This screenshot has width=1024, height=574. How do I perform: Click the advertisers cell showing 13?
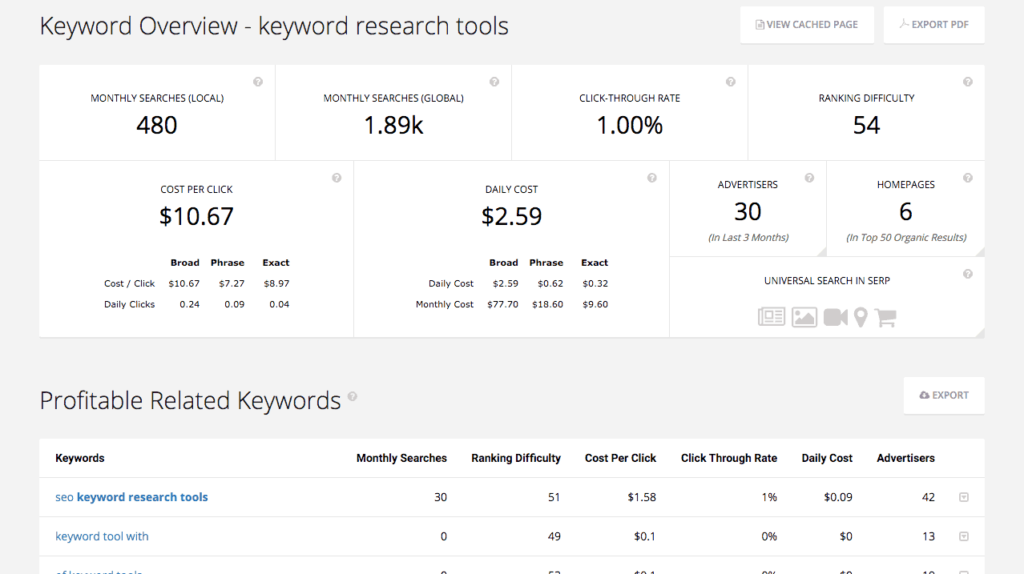click(x=928, y=536)
